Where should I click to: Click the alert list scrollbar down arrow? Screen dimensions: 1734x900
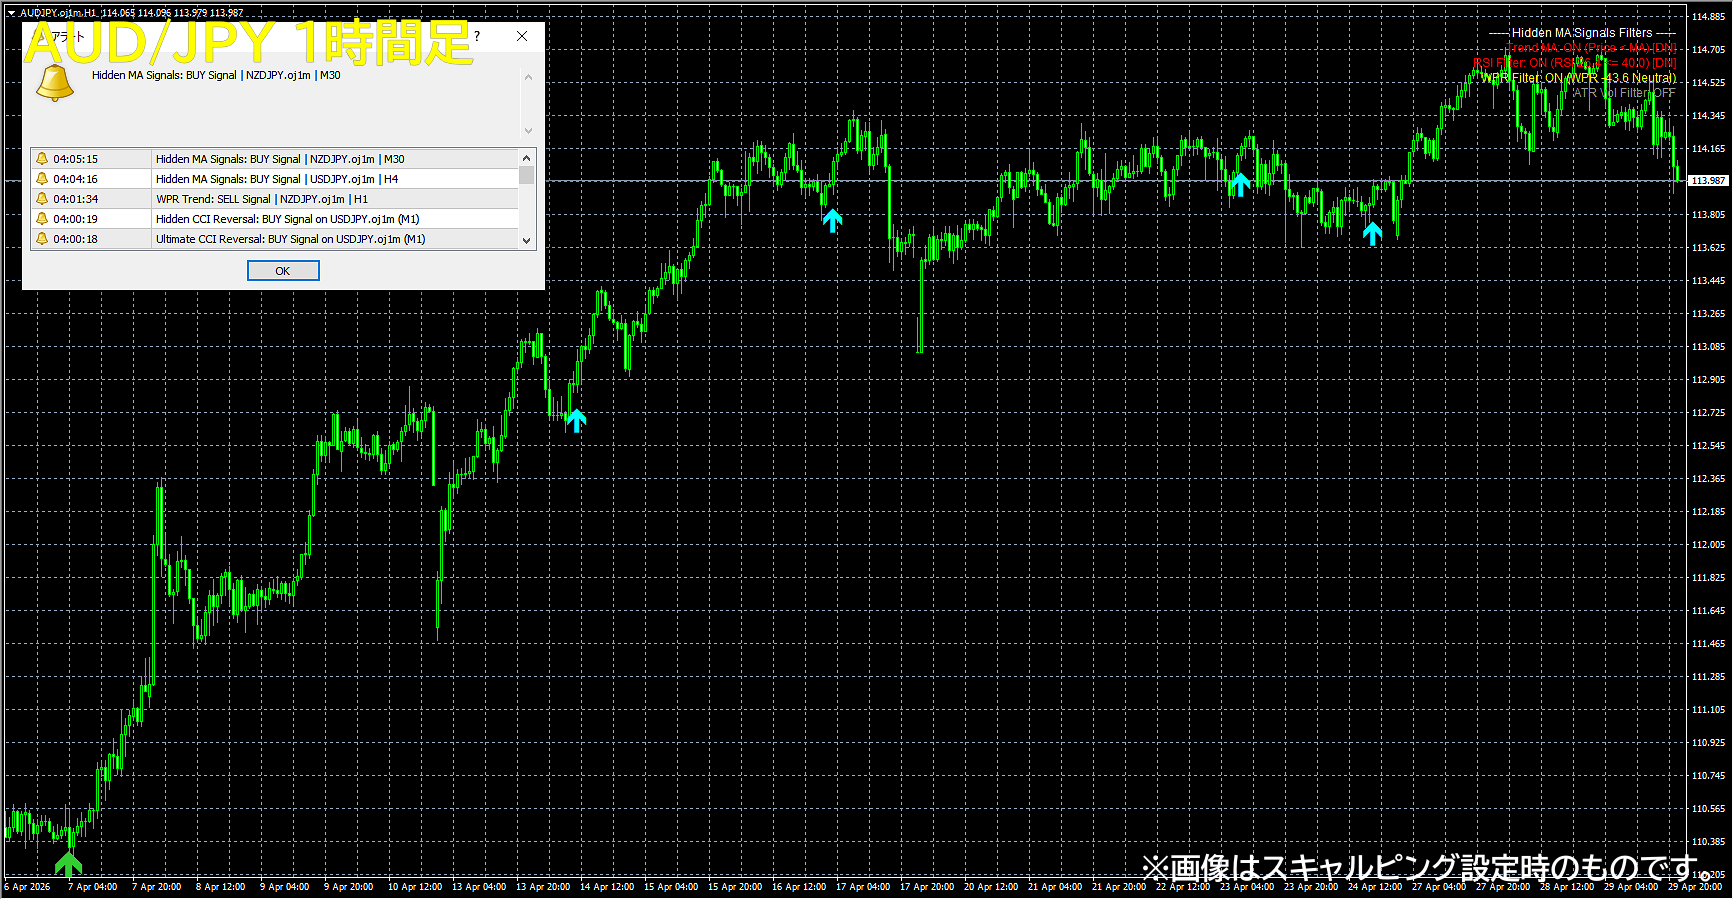tap(527, 240)
